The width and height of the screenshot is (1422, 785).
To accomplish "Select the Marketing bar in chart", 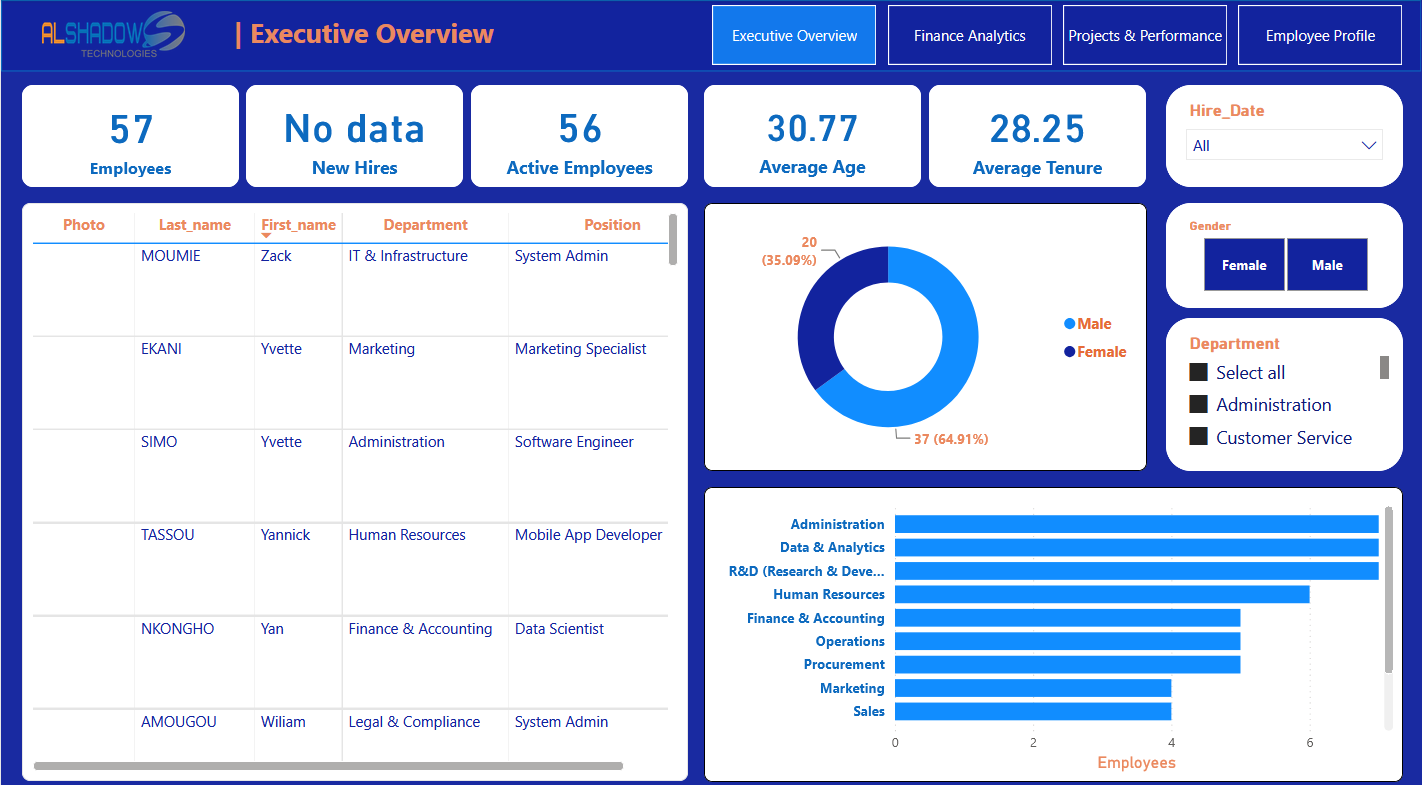I will (x=1033, y=688).
